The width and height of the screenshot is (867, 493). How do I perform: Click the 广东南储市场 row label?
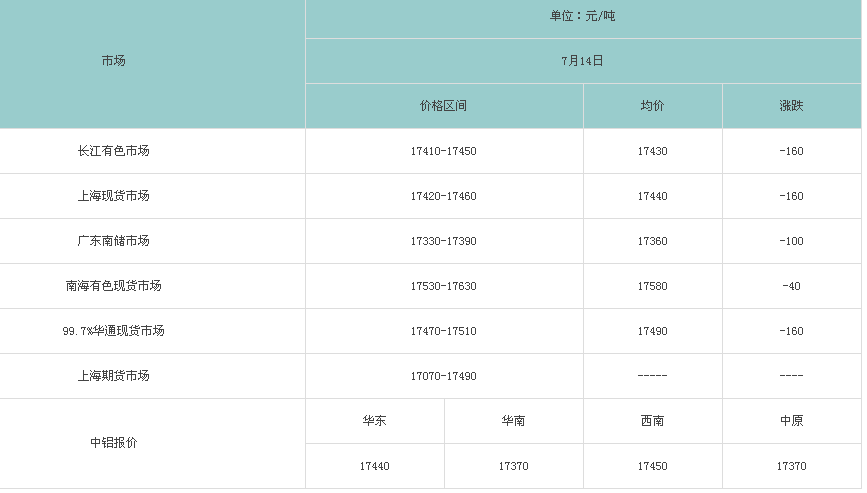tap(113, 241)
